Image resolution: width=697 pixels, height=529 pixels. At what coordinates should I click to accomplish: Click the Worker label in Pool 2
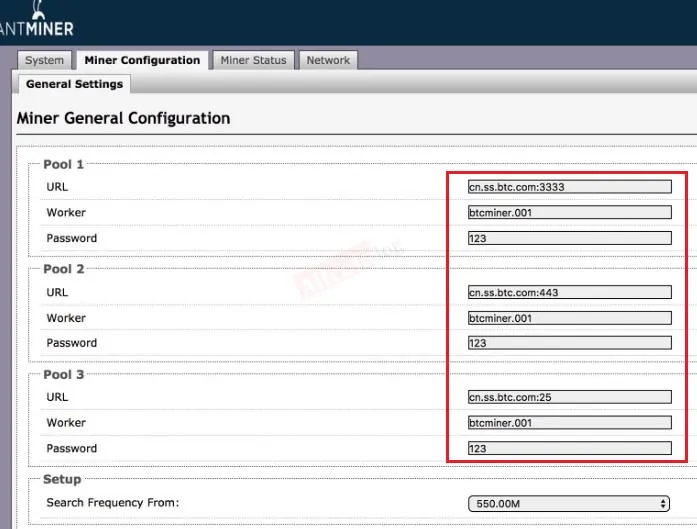point(66,318)
